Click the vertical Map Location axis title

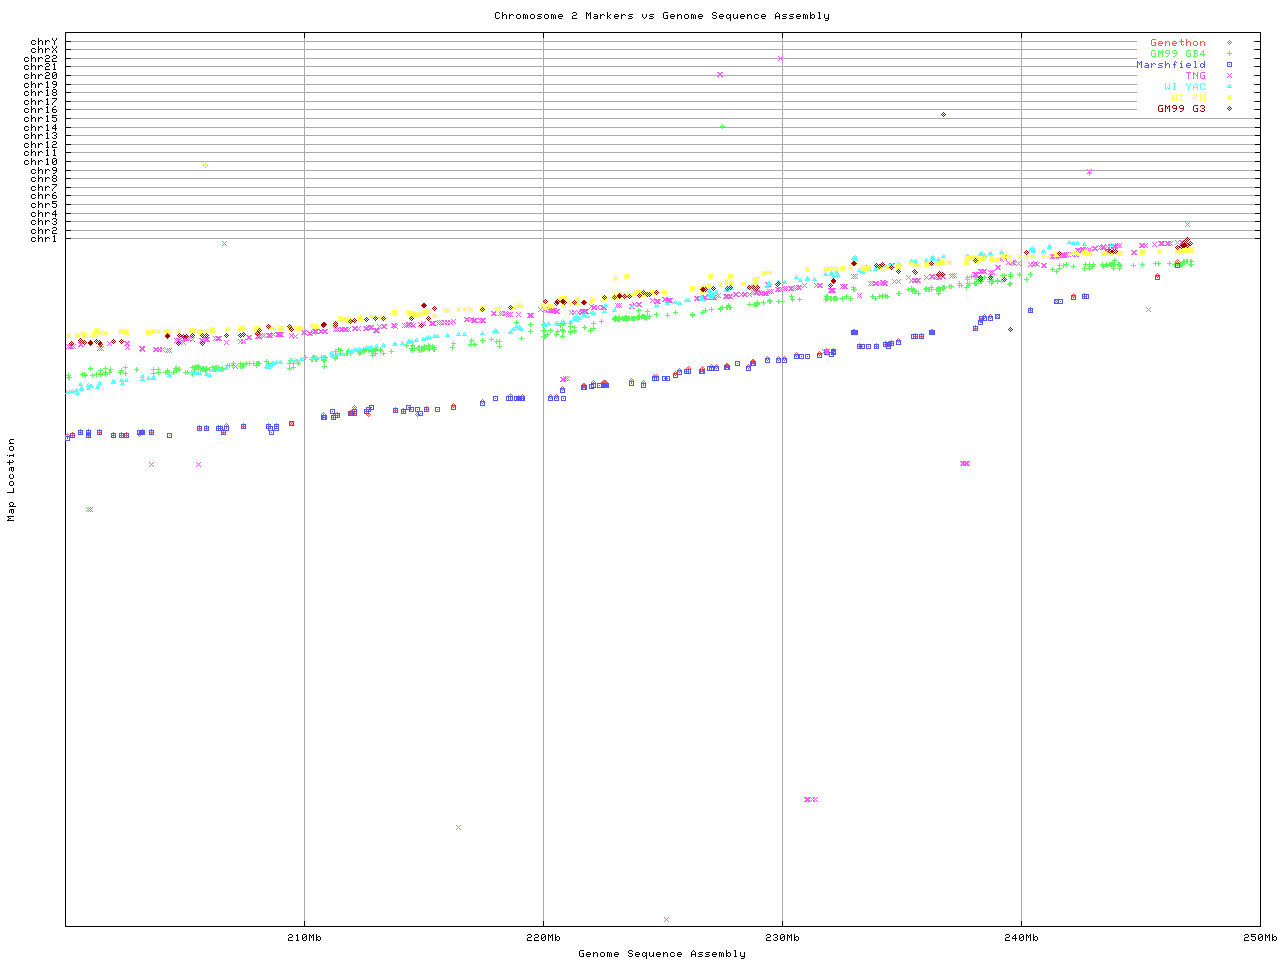[12, 479]
